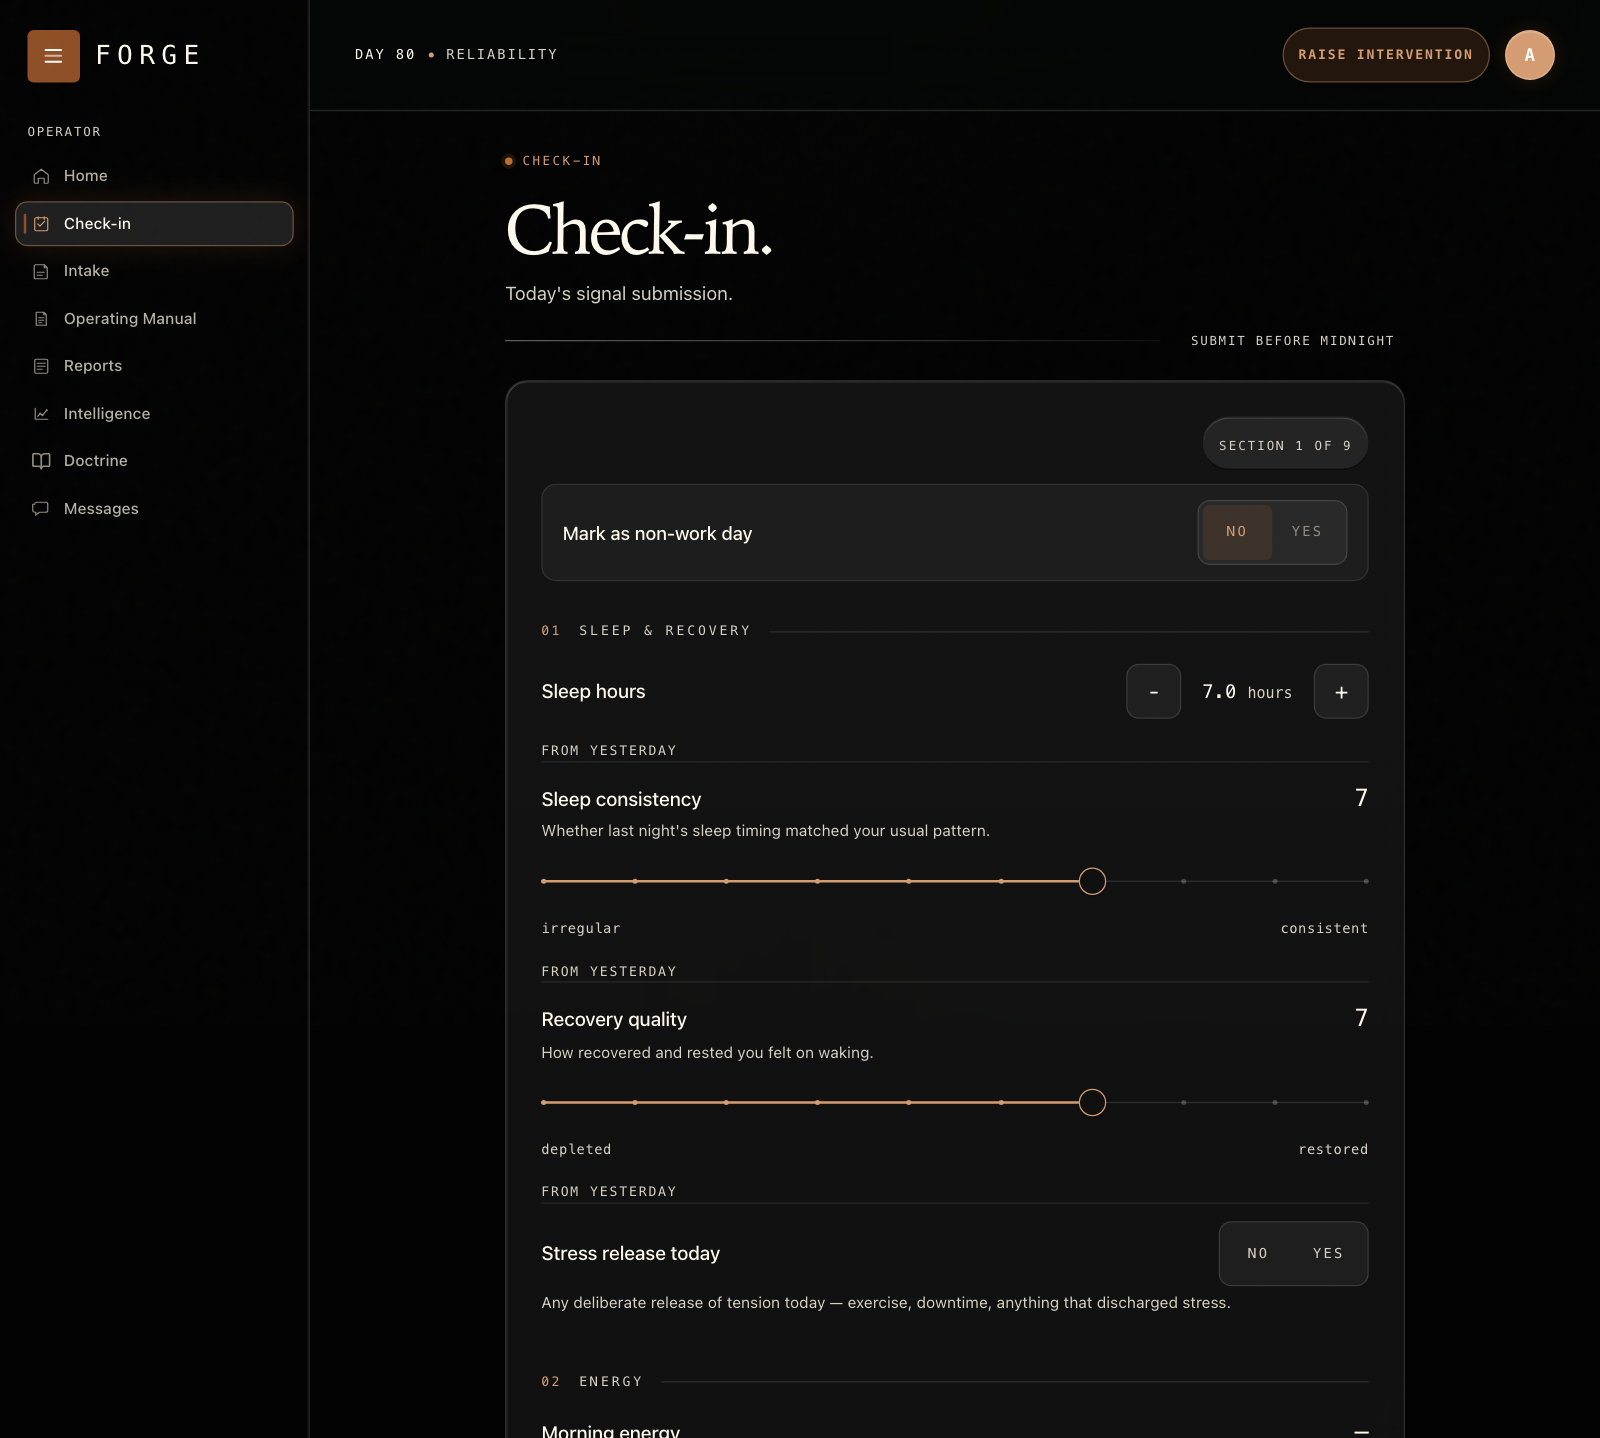Click the hamburger menu icon beside FORGE
The width and height of the screenshot is (1600, 1438).
53,56
